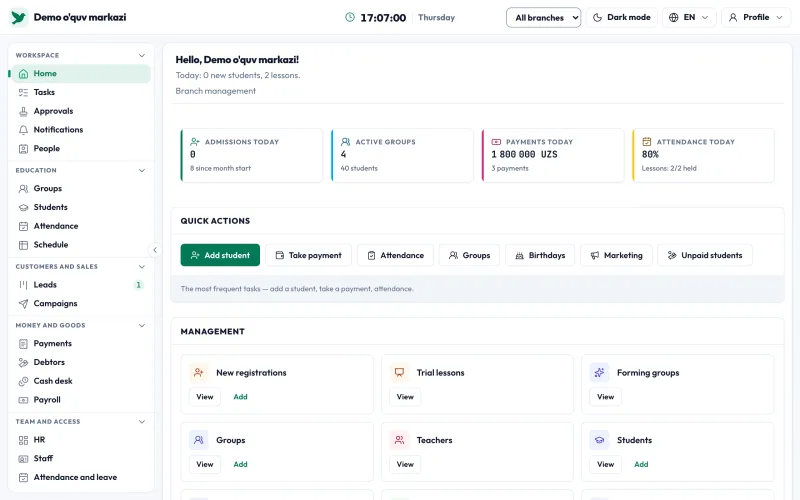Open the Cash desk page
Screen dimensions: 800x500
(x=81, y=381)
